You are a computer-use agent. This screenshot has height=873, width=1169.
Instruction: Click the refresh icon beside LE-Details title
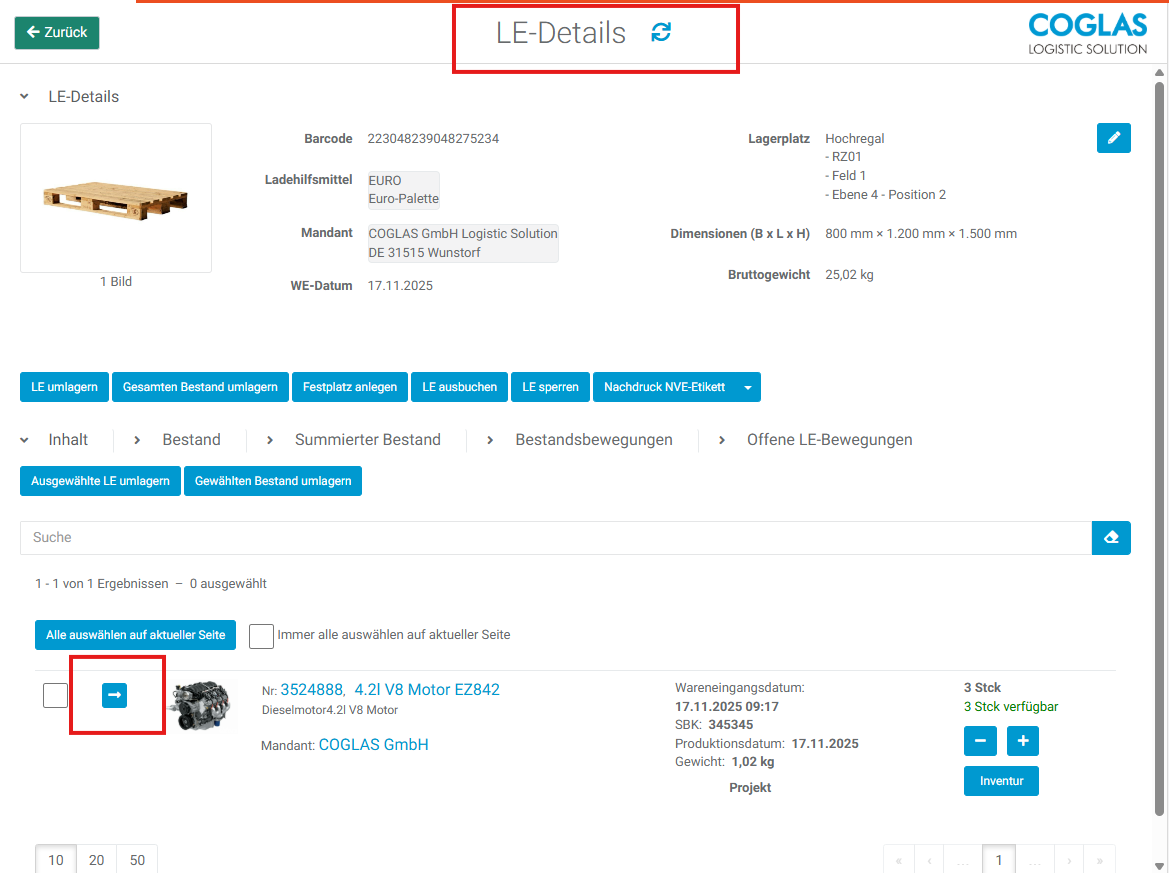pos(661,32)
